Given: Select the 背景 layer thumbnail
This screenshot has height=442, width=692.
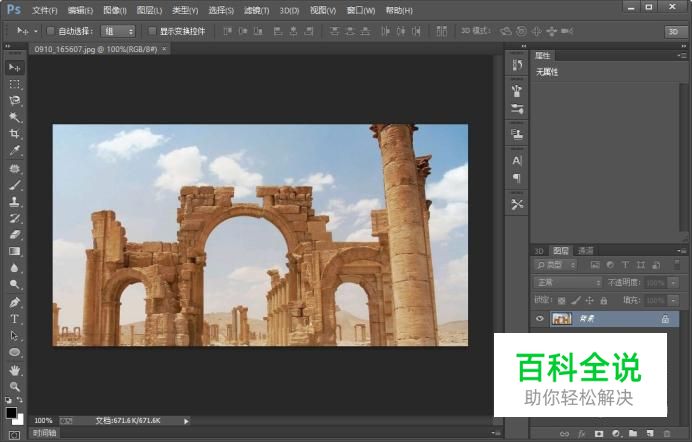Looking at the screenshot, I should tap(561, 319).
